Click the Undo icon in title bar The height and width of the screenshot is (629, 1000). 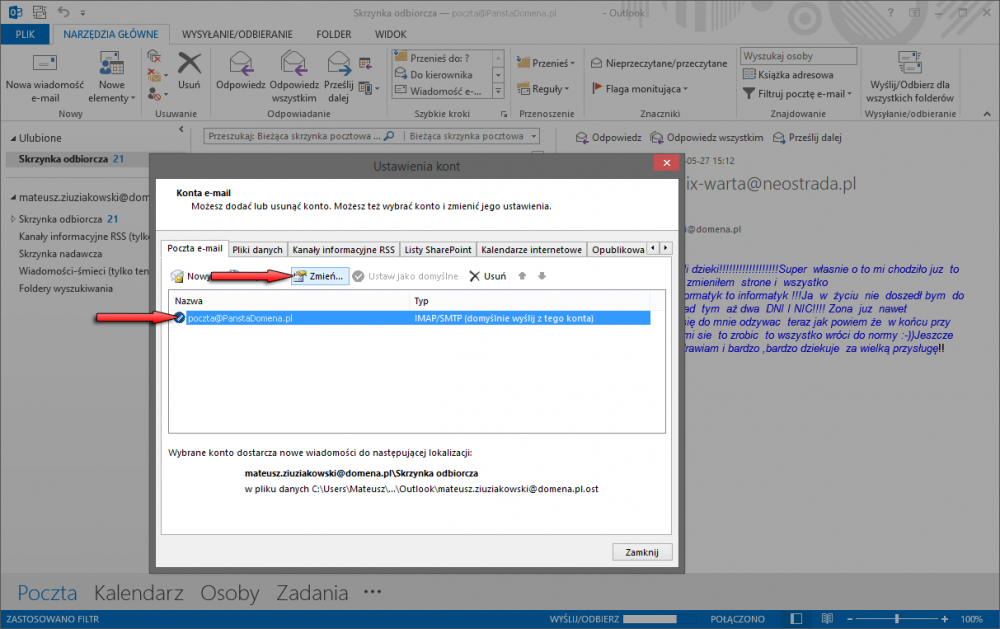coord(64,11)
